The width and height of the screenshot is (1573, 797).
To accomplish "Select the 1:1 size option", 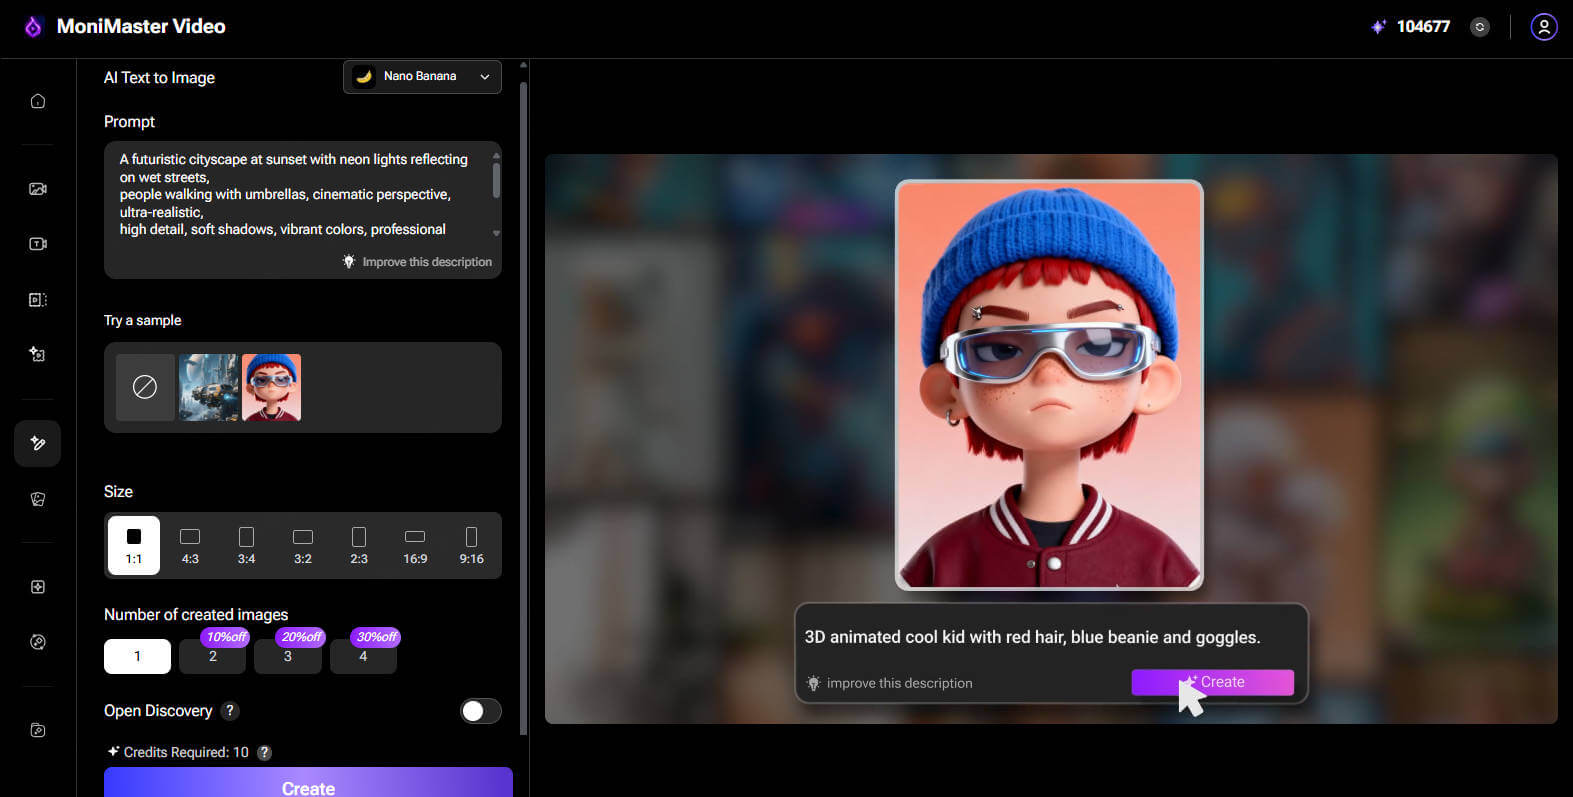I will pyautogui.click(x=134, y=546).
